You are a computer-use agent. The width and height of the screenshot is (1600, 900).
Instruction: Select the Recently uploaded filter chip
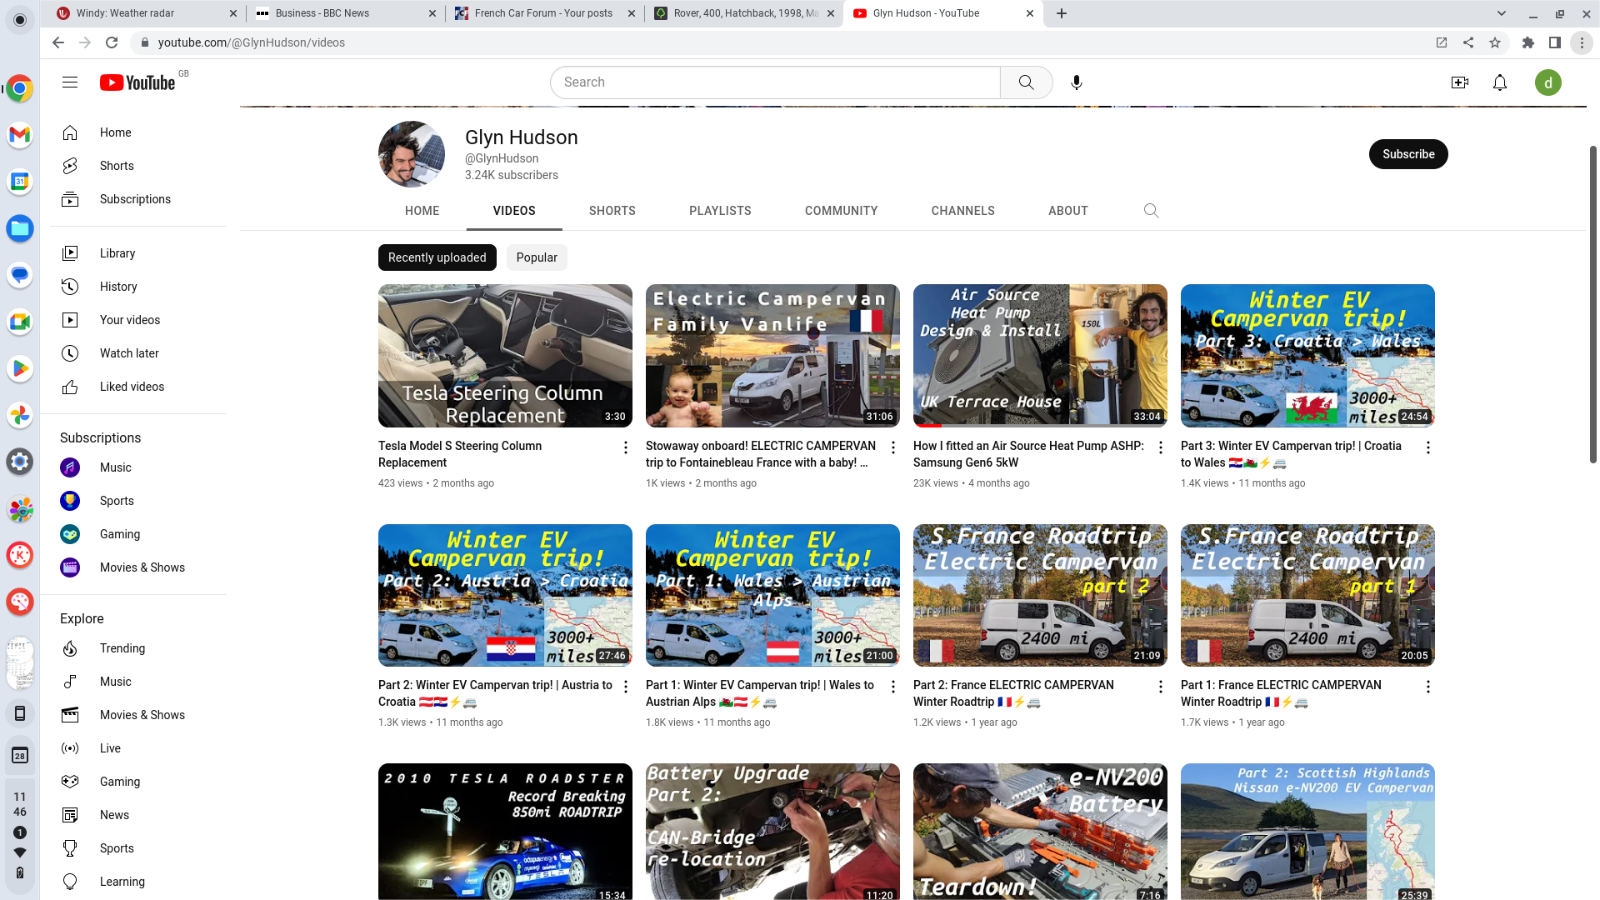tap(437, 257)
